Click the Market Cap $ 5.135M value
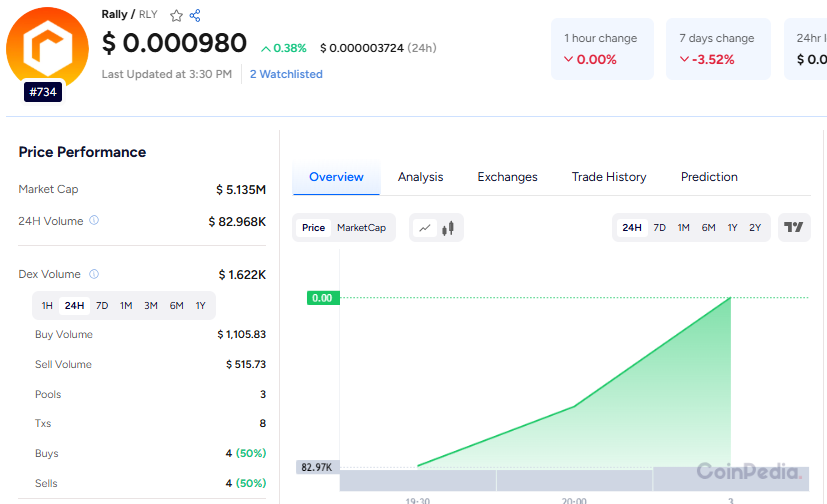 pyautogui.click(x=241, y=190)
